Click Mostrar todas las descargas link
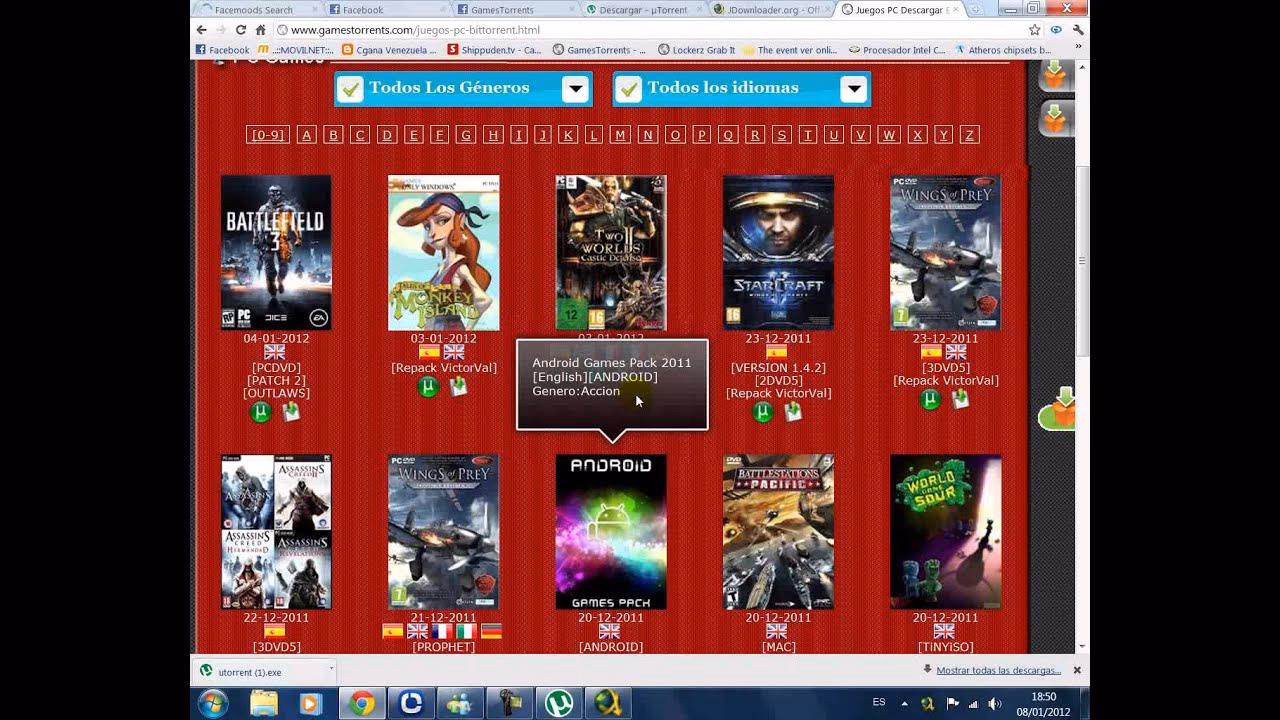The width and height of the screenshot is (1280, 720). point(999,670)
